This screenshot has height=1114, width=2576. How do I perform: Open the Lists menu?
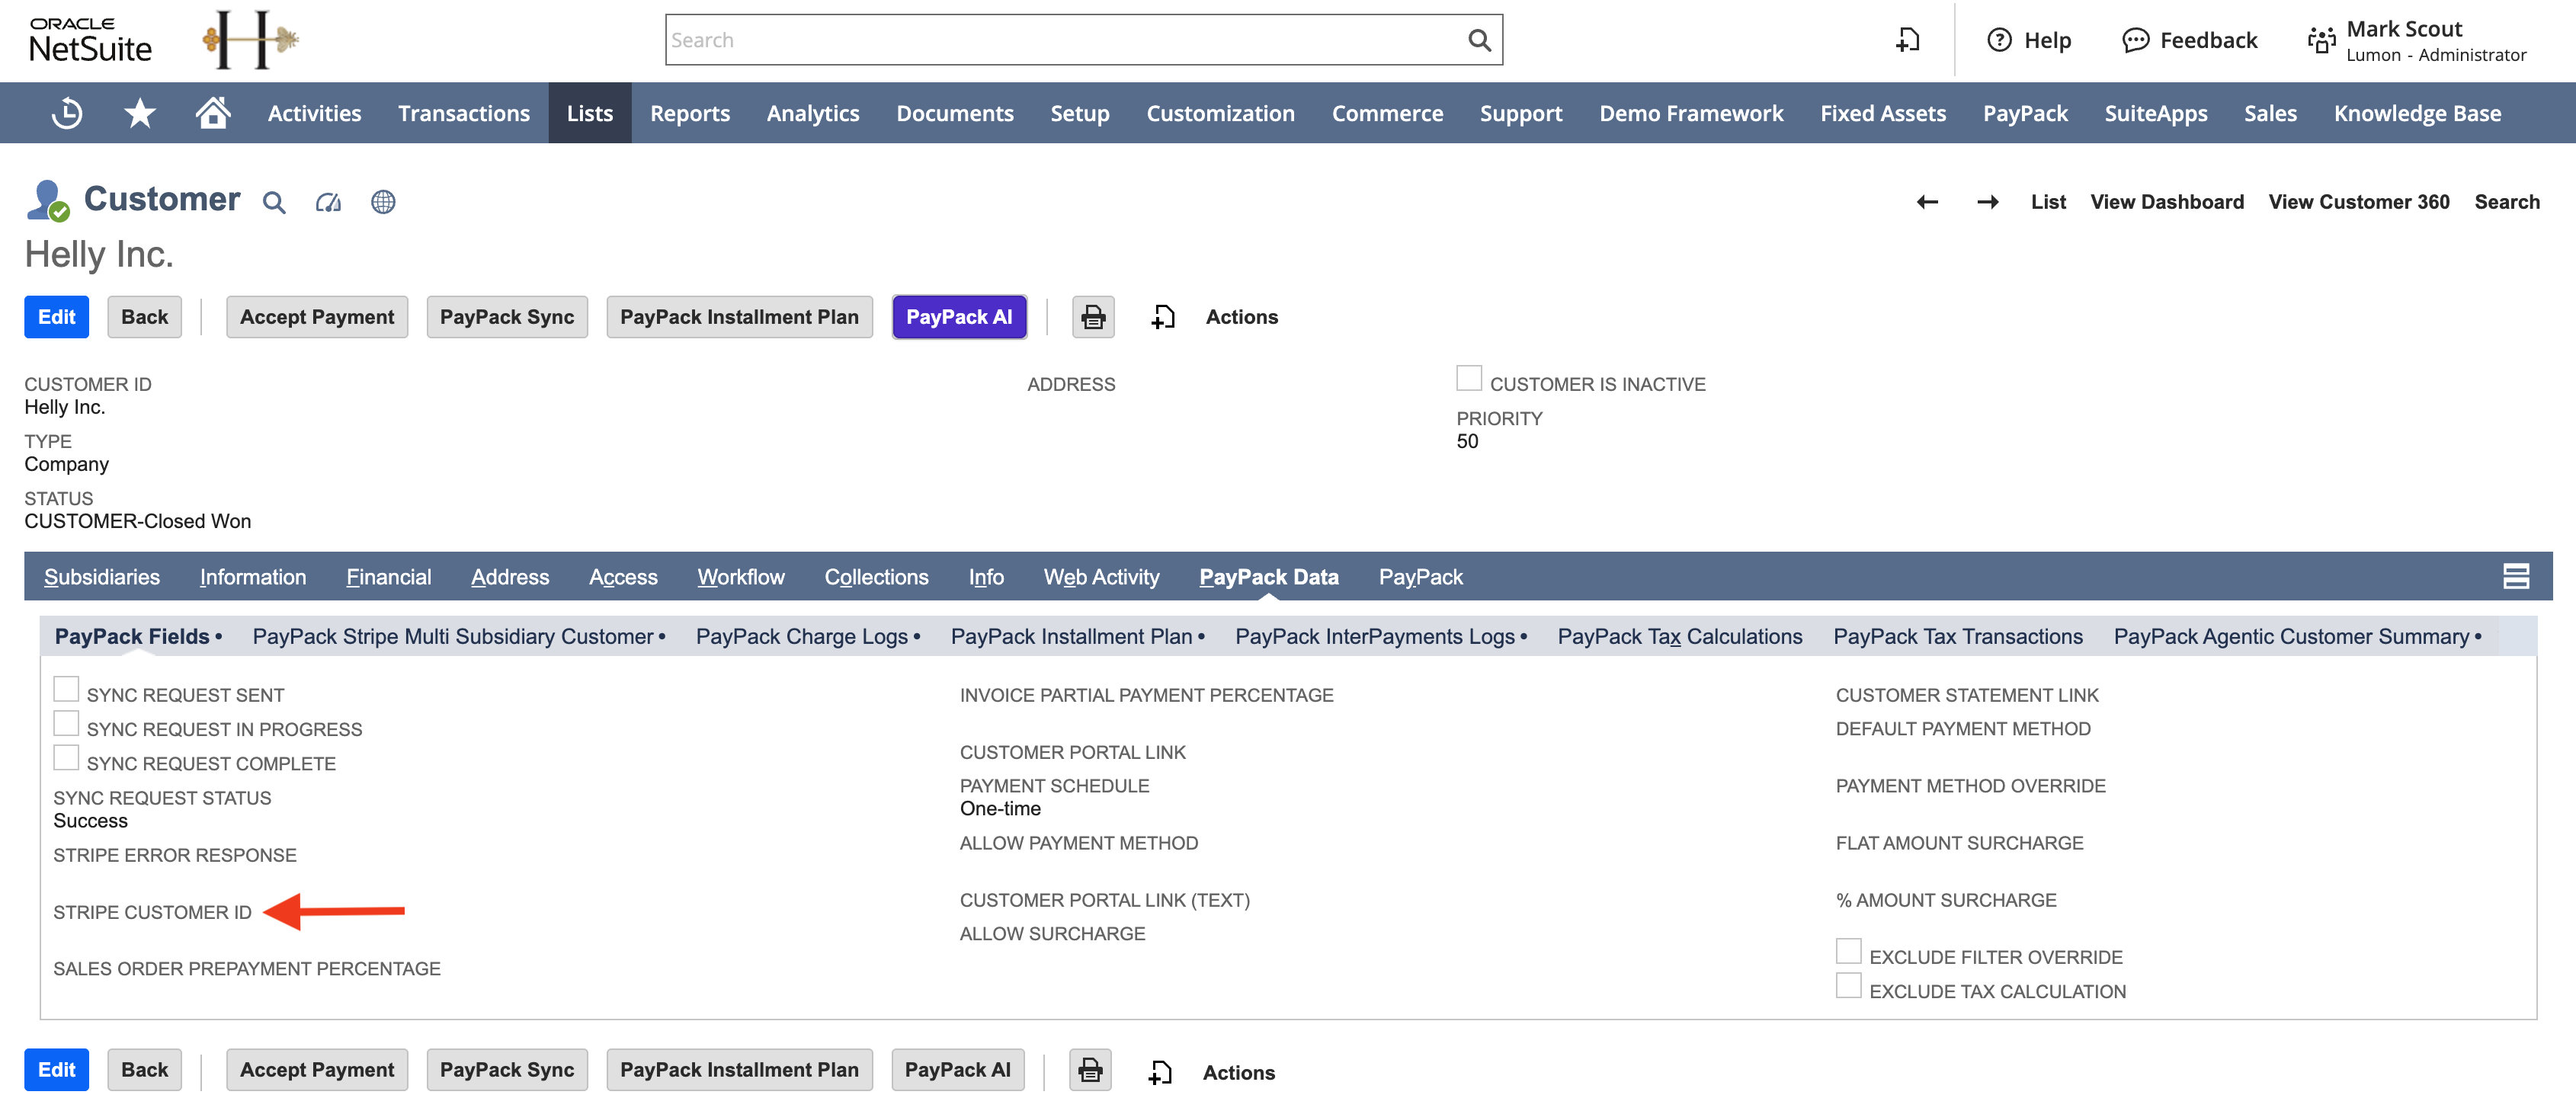point(590,113)
